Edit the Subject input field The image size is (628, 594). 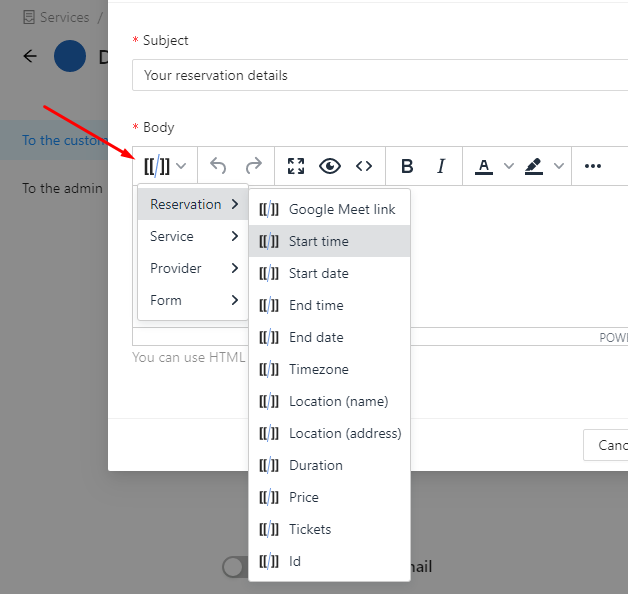(380, 75)
